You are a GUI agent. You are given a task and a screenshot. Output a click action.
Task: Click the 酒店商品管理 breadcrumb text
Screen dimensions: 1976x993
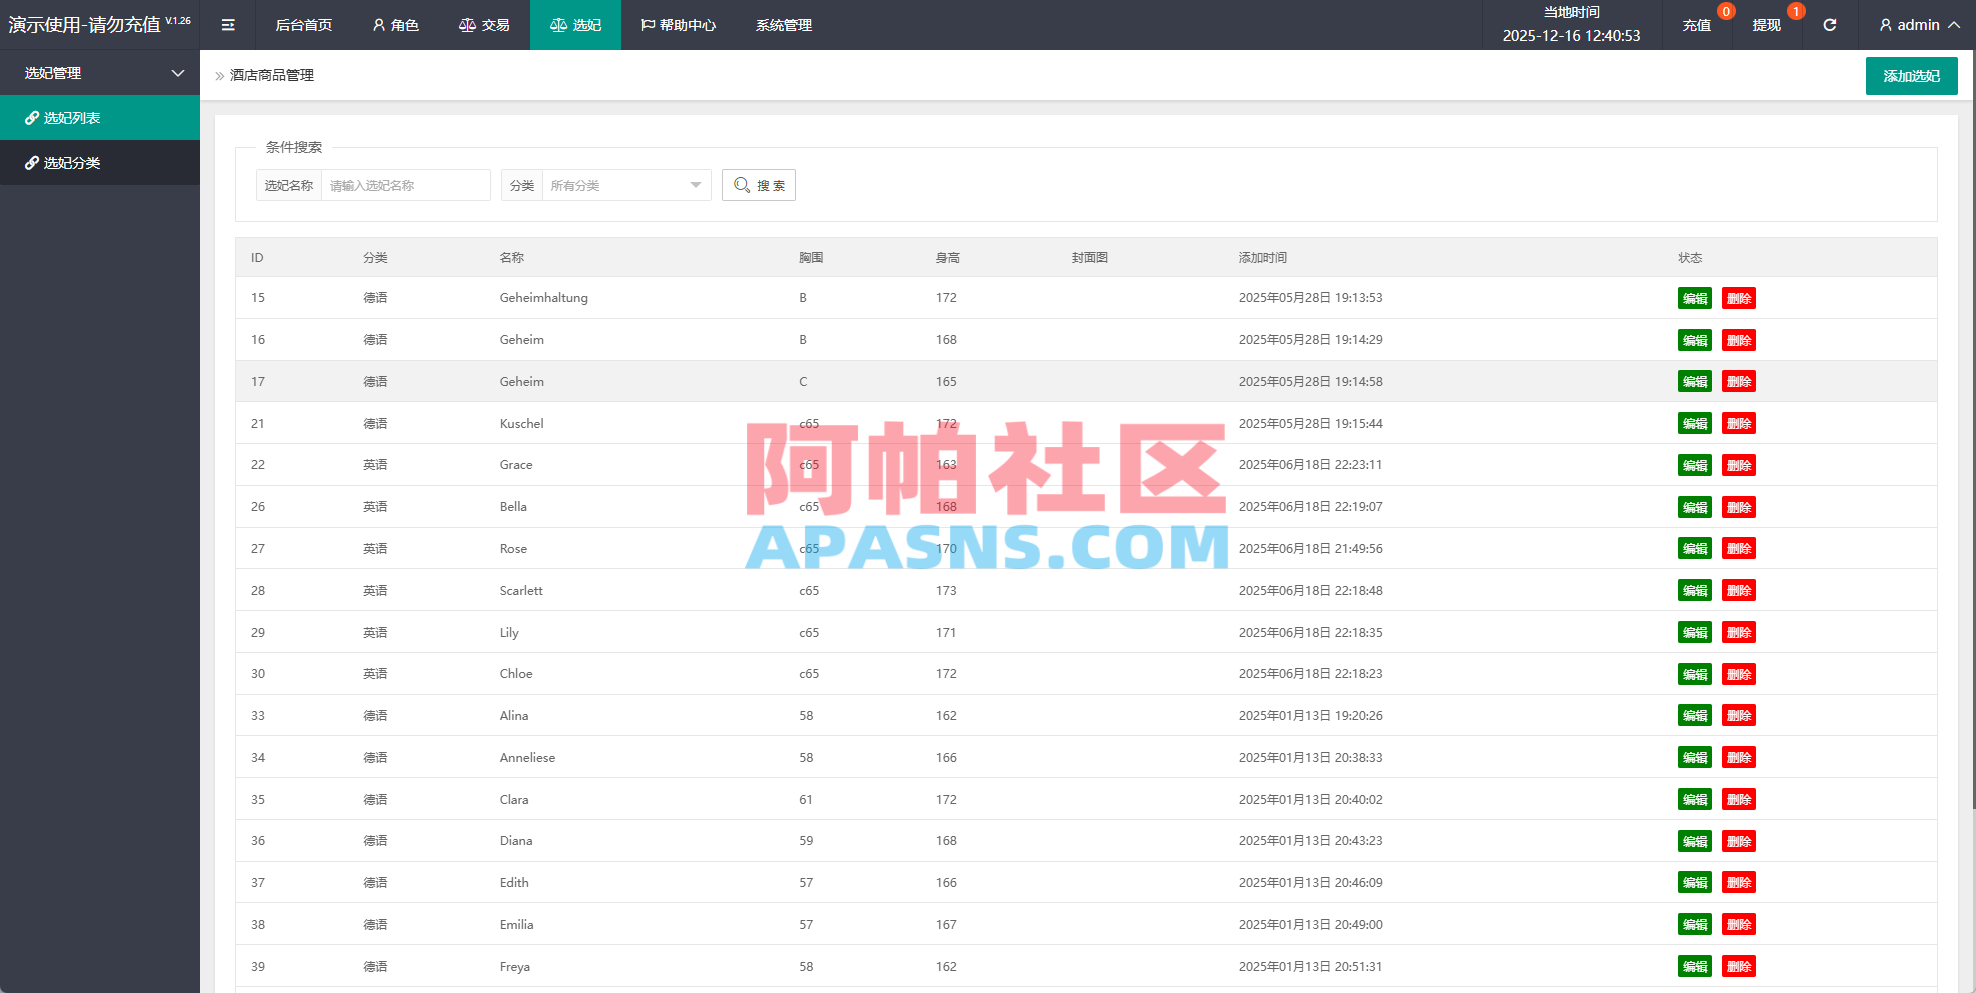coord(272,75)
